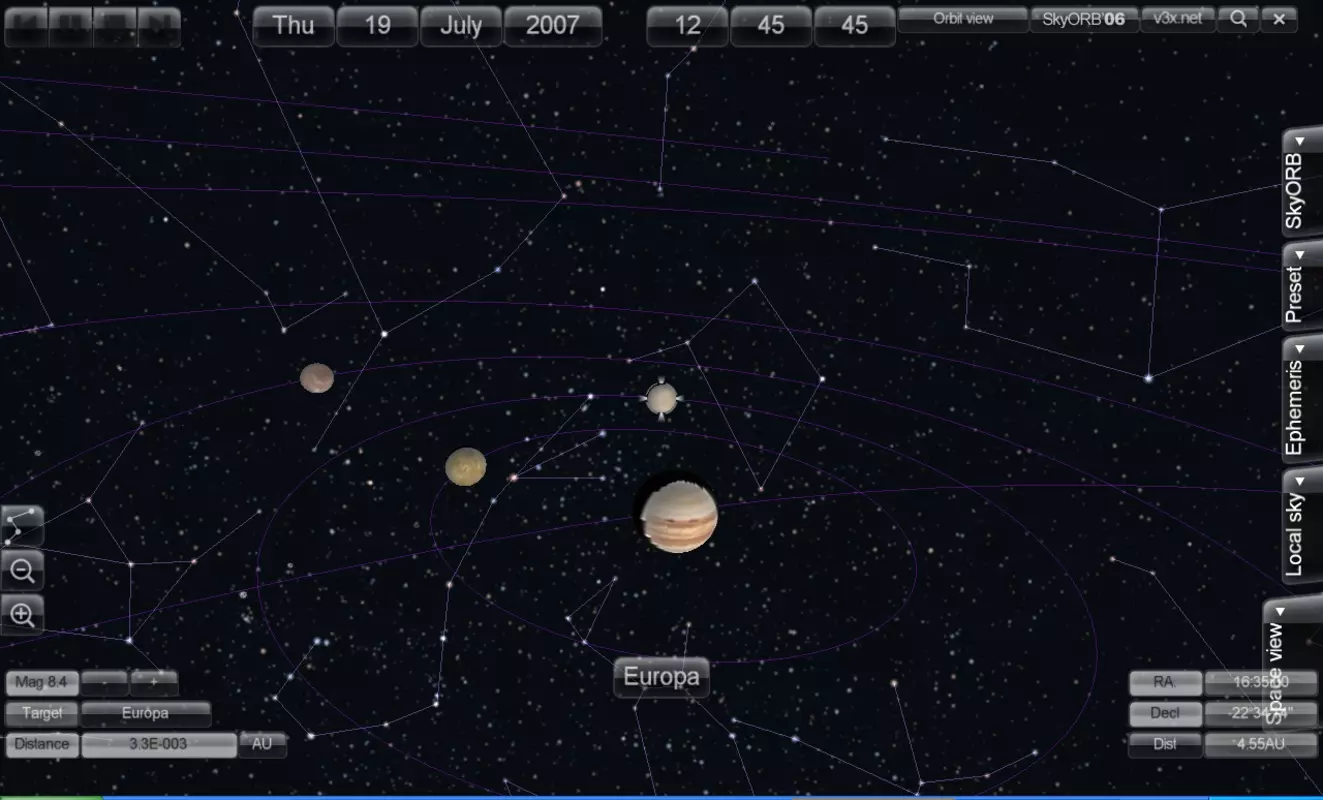The image size is (1323, 800).
Task: Expand the Preset side tab
Action: (1302, 286)
